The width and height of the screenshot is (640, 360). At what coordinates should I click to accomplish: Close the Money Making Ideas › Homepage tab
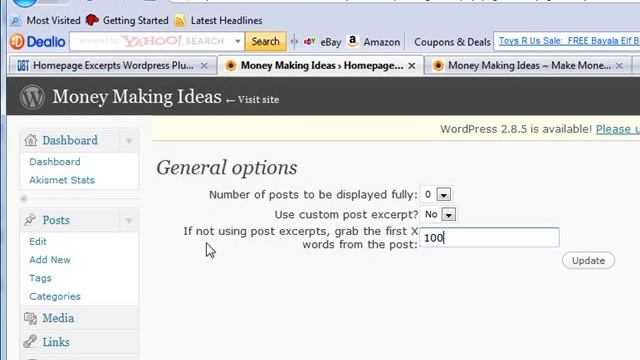pos(412,66)
